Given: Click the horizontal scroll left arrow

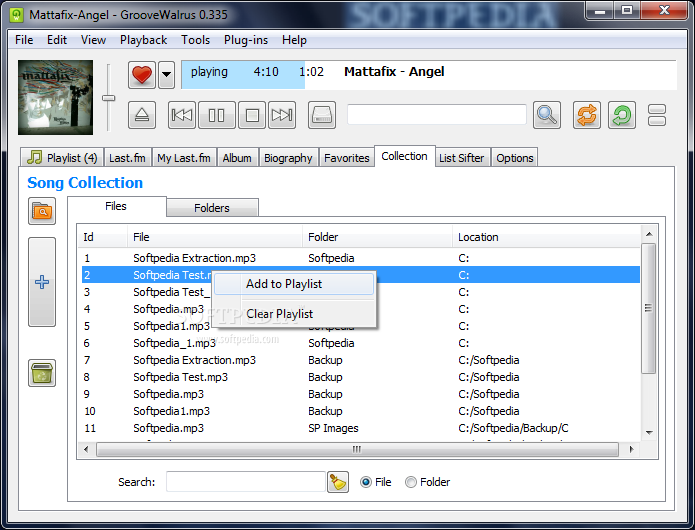Looking at the screenshot, I should click(86, 449).
